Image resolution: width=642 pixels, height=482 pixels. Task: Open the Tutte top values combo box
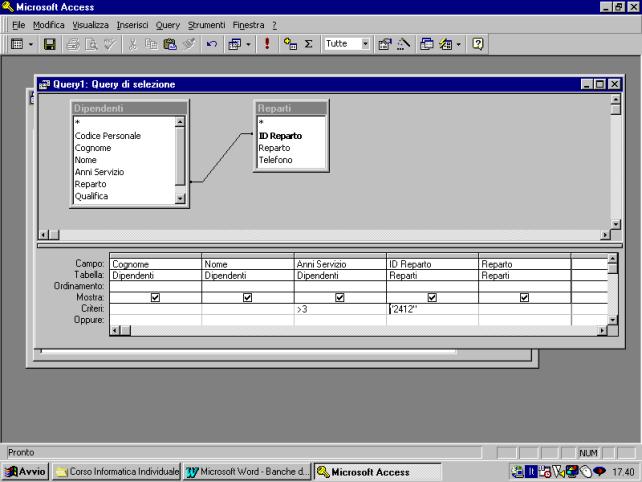pos(365,44)
